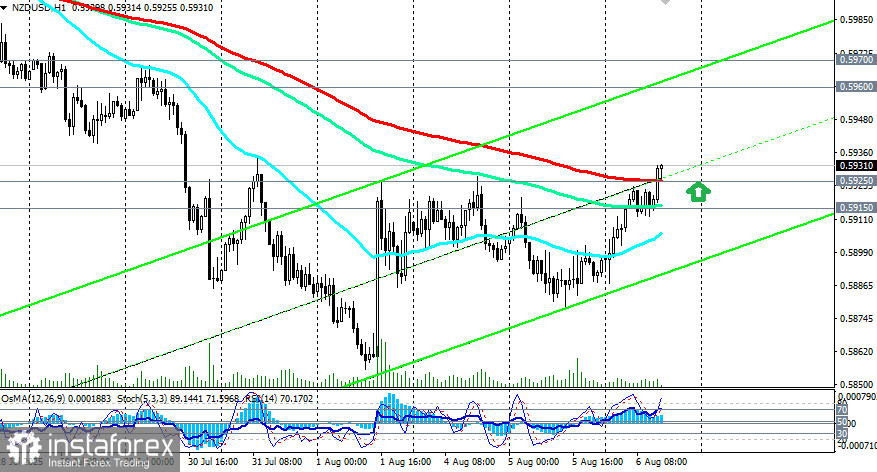Screen dimensions: 877x472
Task: Click the Stoch(5,3,3) indicator label
Action: tap(142, 399)
